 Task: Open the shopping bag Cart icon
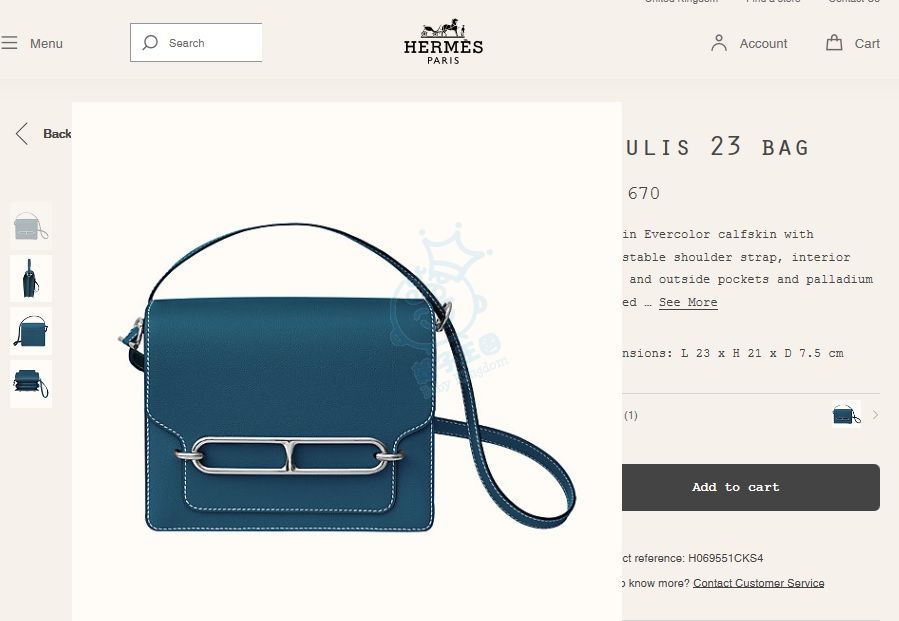[x=834, y=42]
